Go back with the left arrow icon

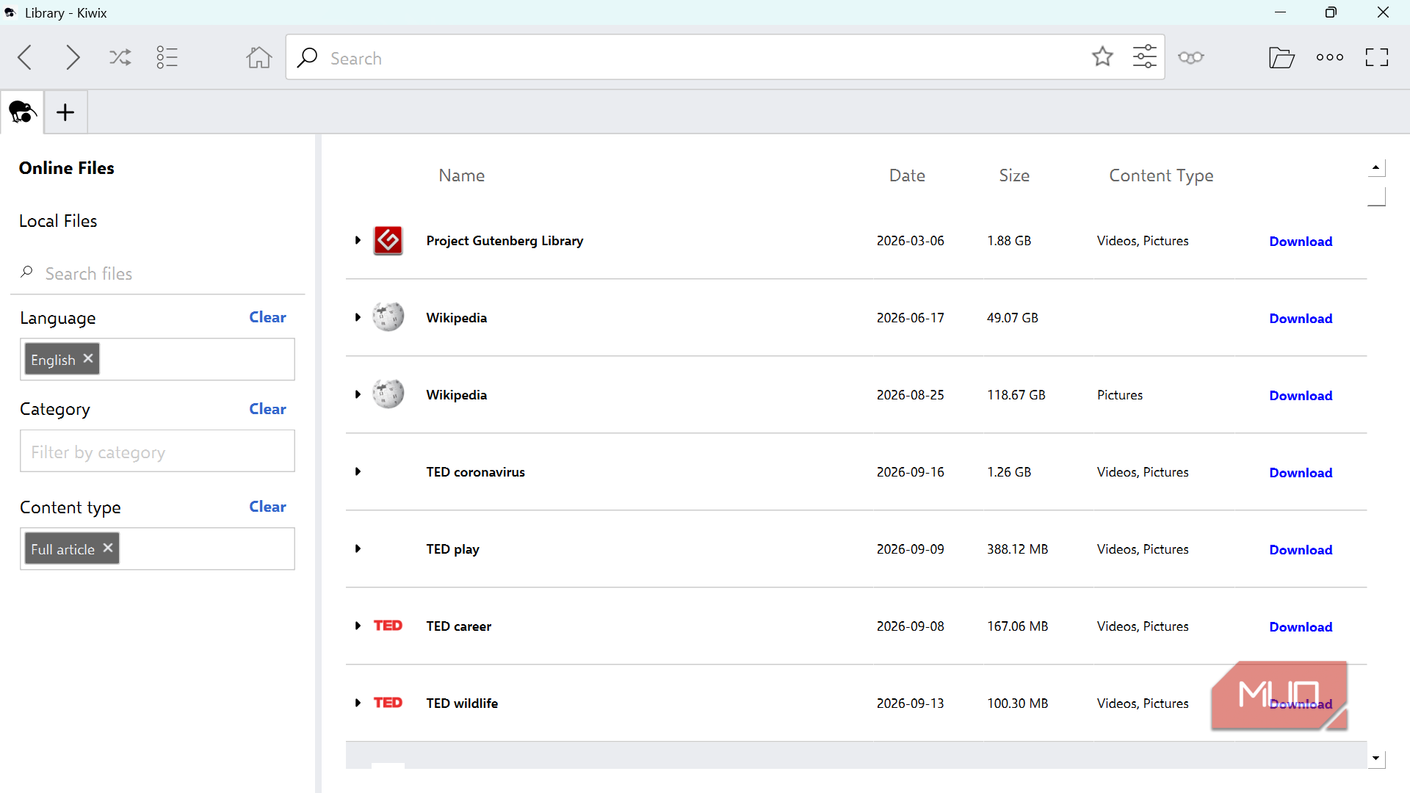point(25,58)
